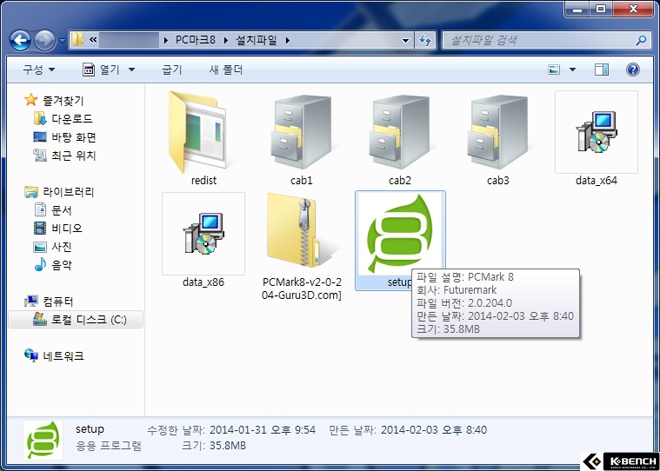Click the setup thumbnail in details pane
The image size is (660, 471).
point(43,439)
